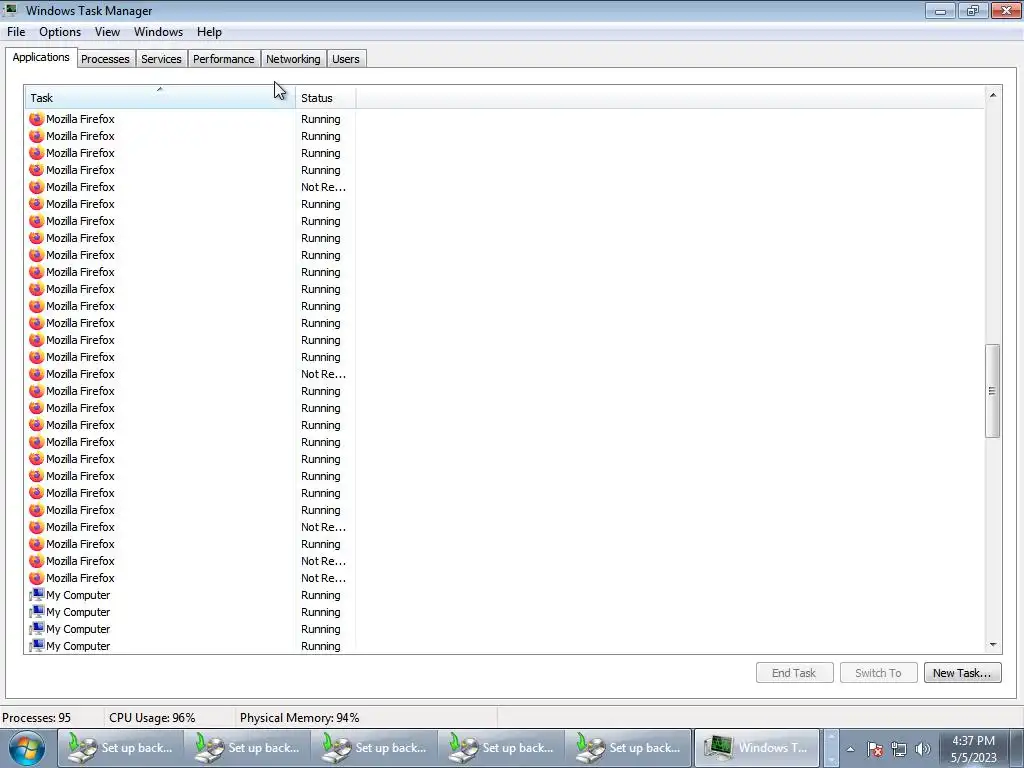Click the Task Manager icon in title bar
The height and width of the screenshot is (768, 1024).
tap(10, 10)
